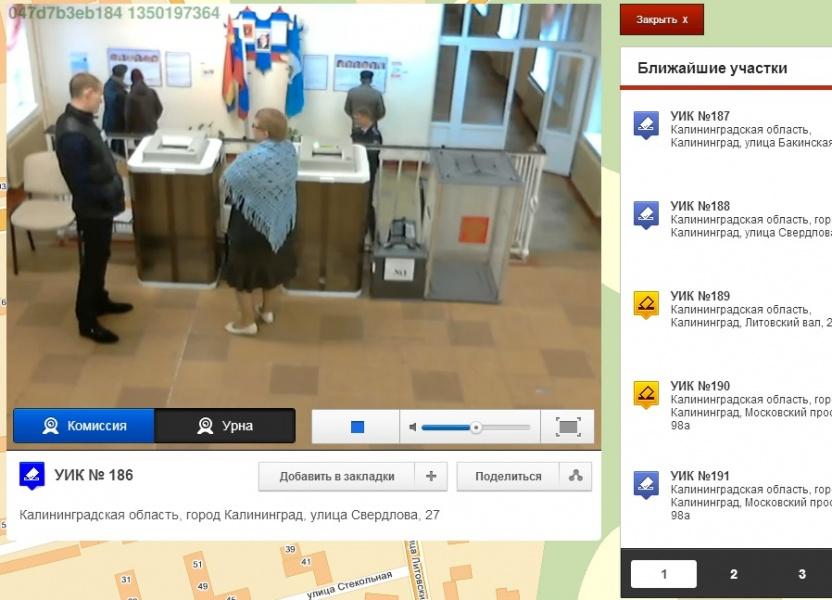Mute the video using the speaker icon
Viewport: 832px width, 600px height.
click(412, 427)
